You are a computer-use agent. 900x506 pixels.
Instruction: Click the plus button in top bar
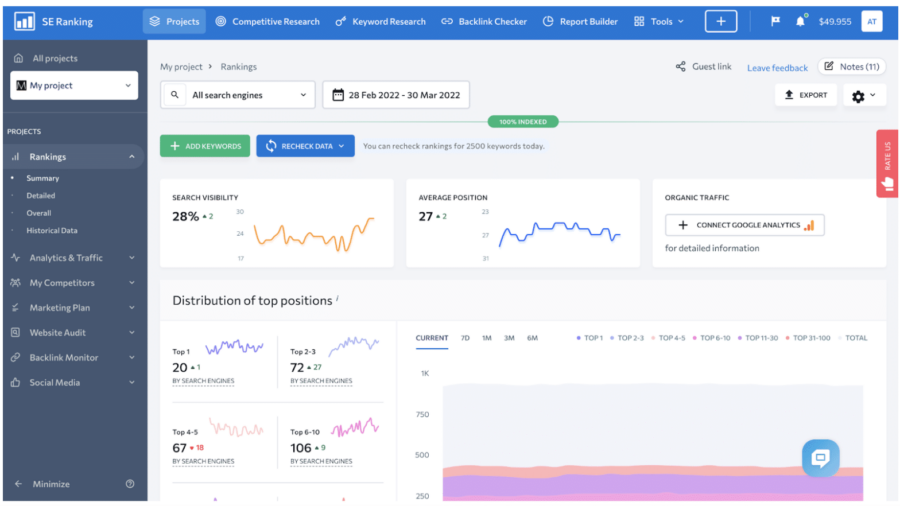[x=721, y=21]
